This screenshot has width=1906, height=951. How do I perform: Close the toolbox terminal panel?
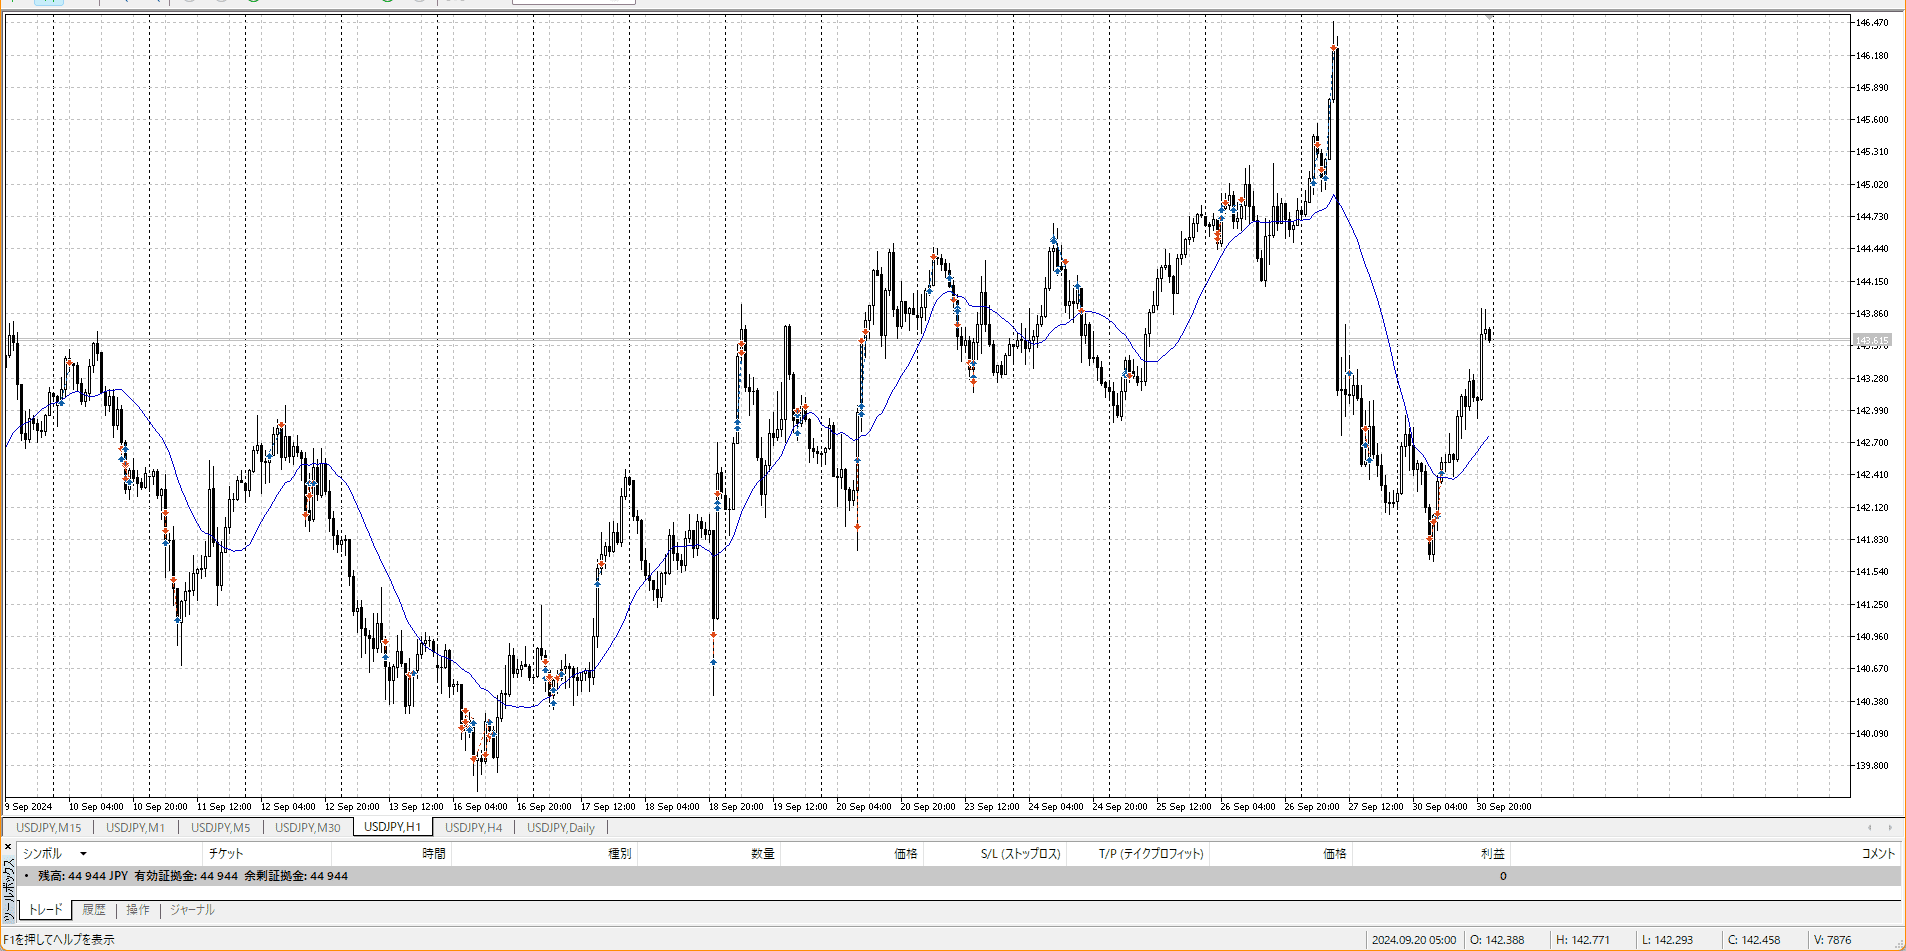8,847
